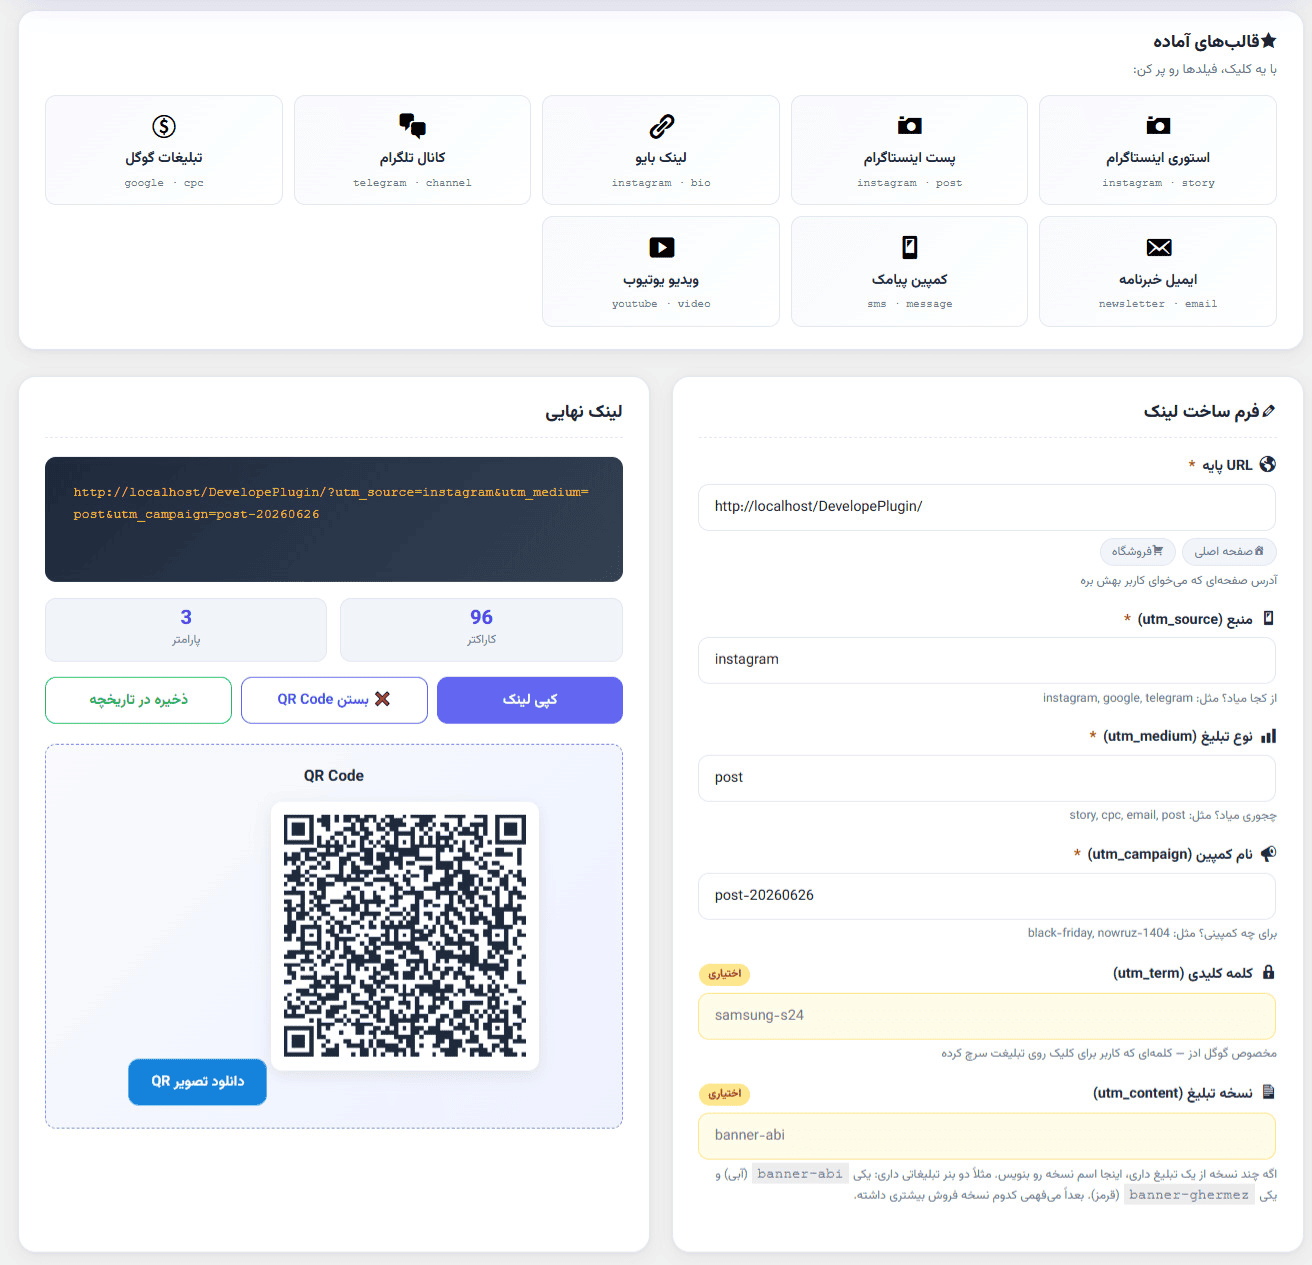Click the generated link text in the dark box

(x=331, y=503)
